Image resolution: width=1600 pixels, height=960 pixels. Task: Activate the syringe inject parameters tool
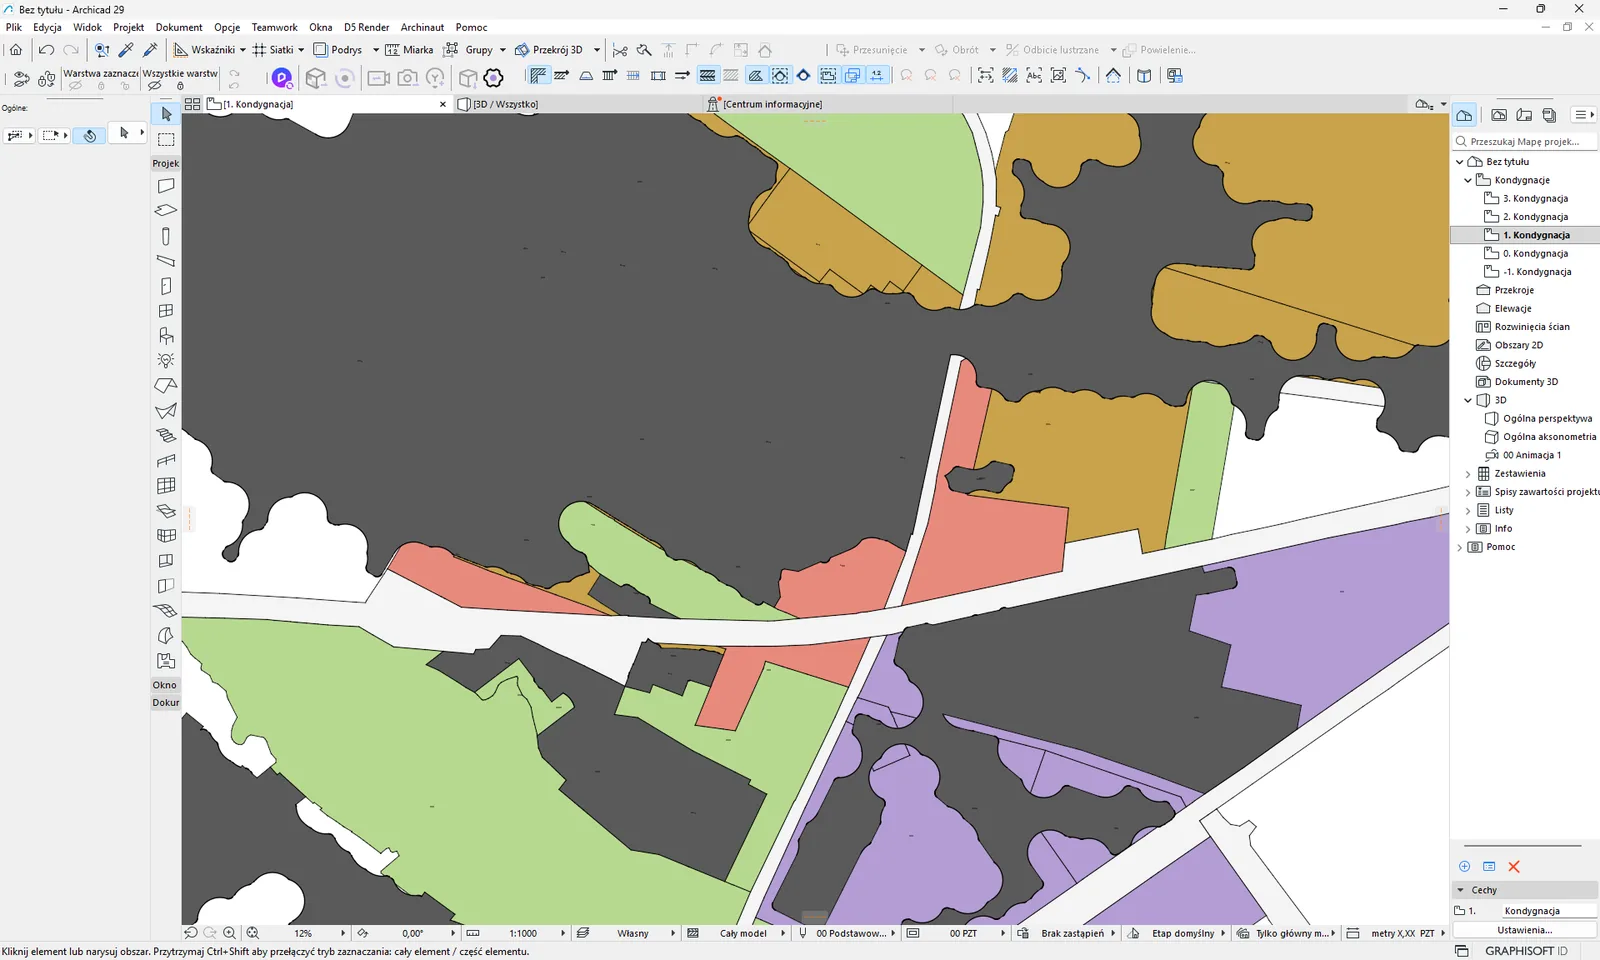tap(151, 49)
